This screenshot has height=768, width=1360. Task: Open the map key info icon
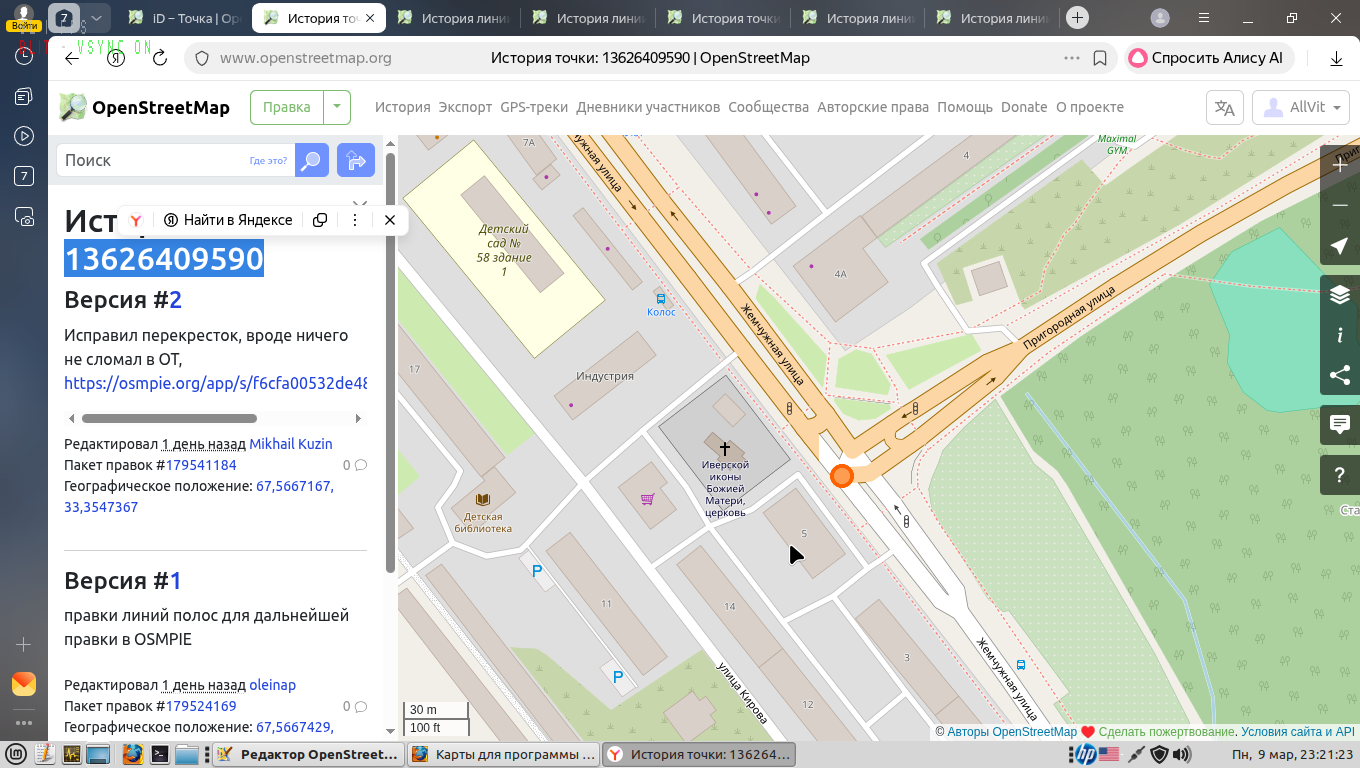coord(1340,335)
